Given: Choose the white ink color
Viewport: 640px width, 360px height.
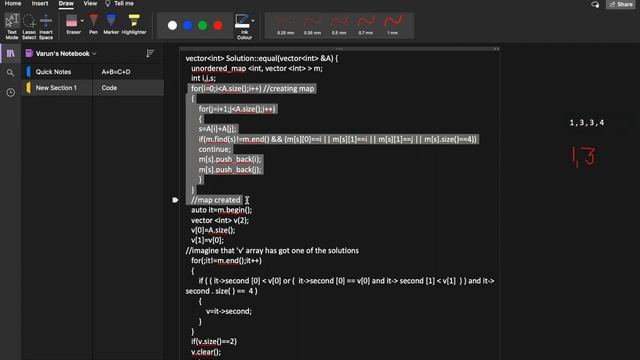Looking at the screenshot, I should click(172, 25).
